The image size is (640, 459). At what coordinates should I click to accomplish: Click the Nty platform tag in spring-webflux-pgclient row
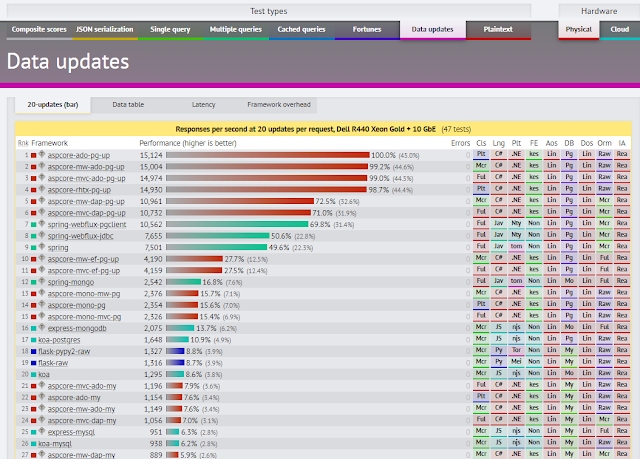click(x=516, y=224)
